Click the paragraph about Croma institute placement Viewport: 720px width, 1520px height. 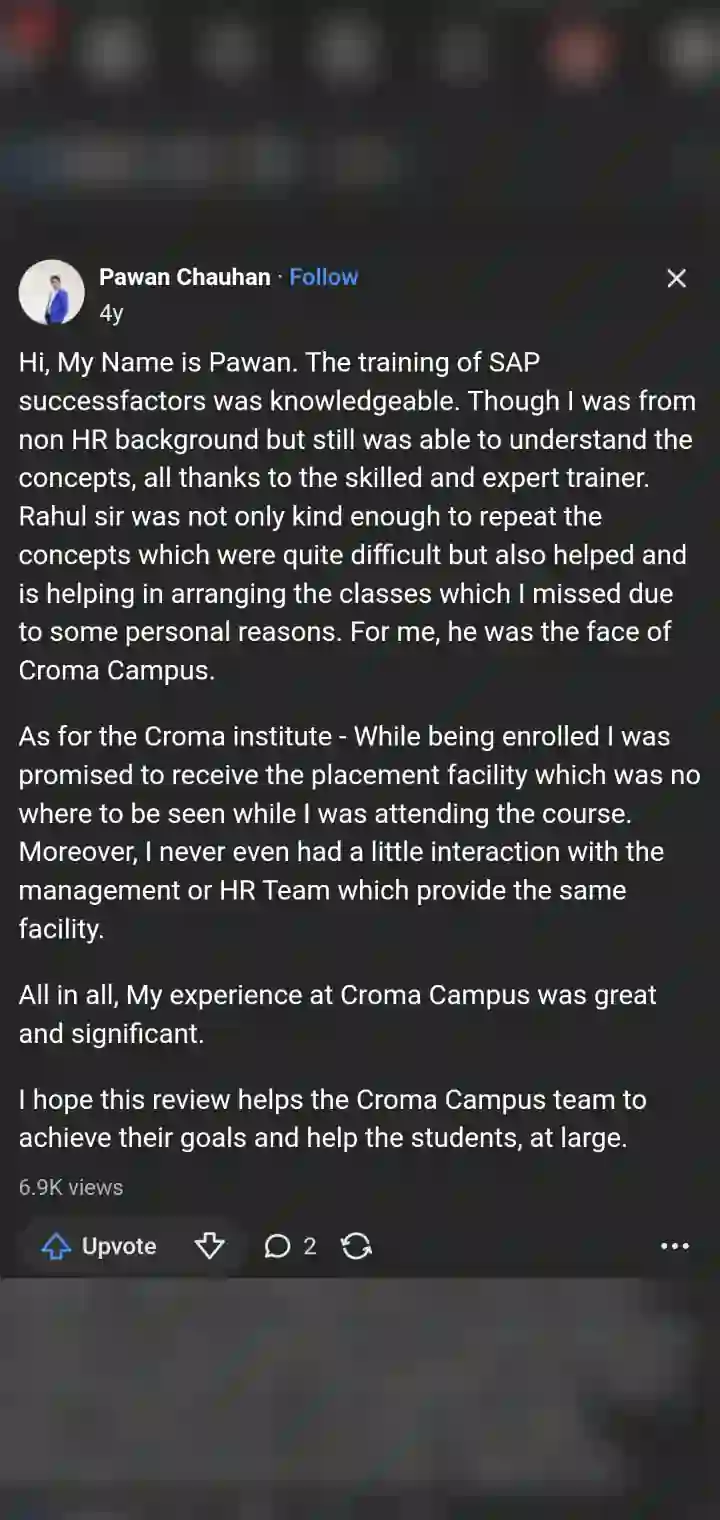click(x=360, y=832)
